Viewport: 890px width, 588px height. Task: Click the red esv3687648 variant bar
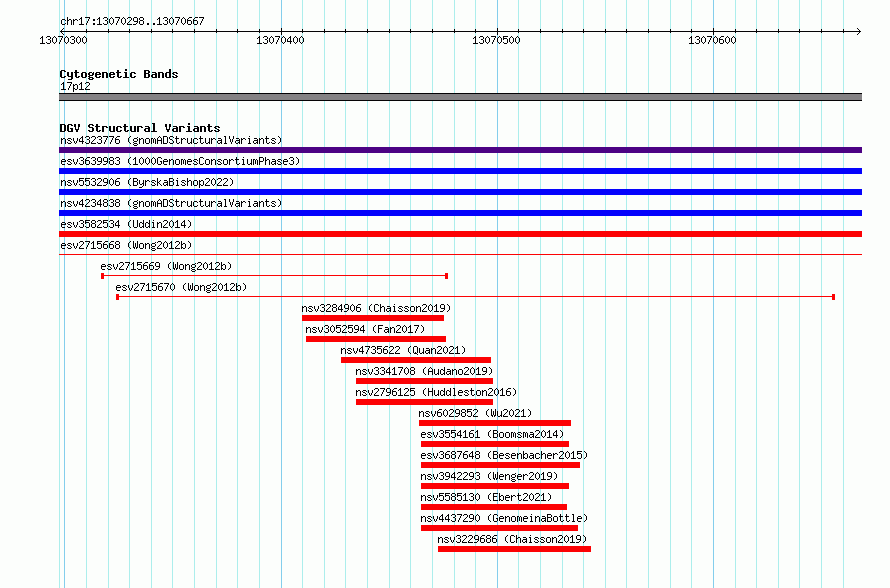[x=500, y=465]
